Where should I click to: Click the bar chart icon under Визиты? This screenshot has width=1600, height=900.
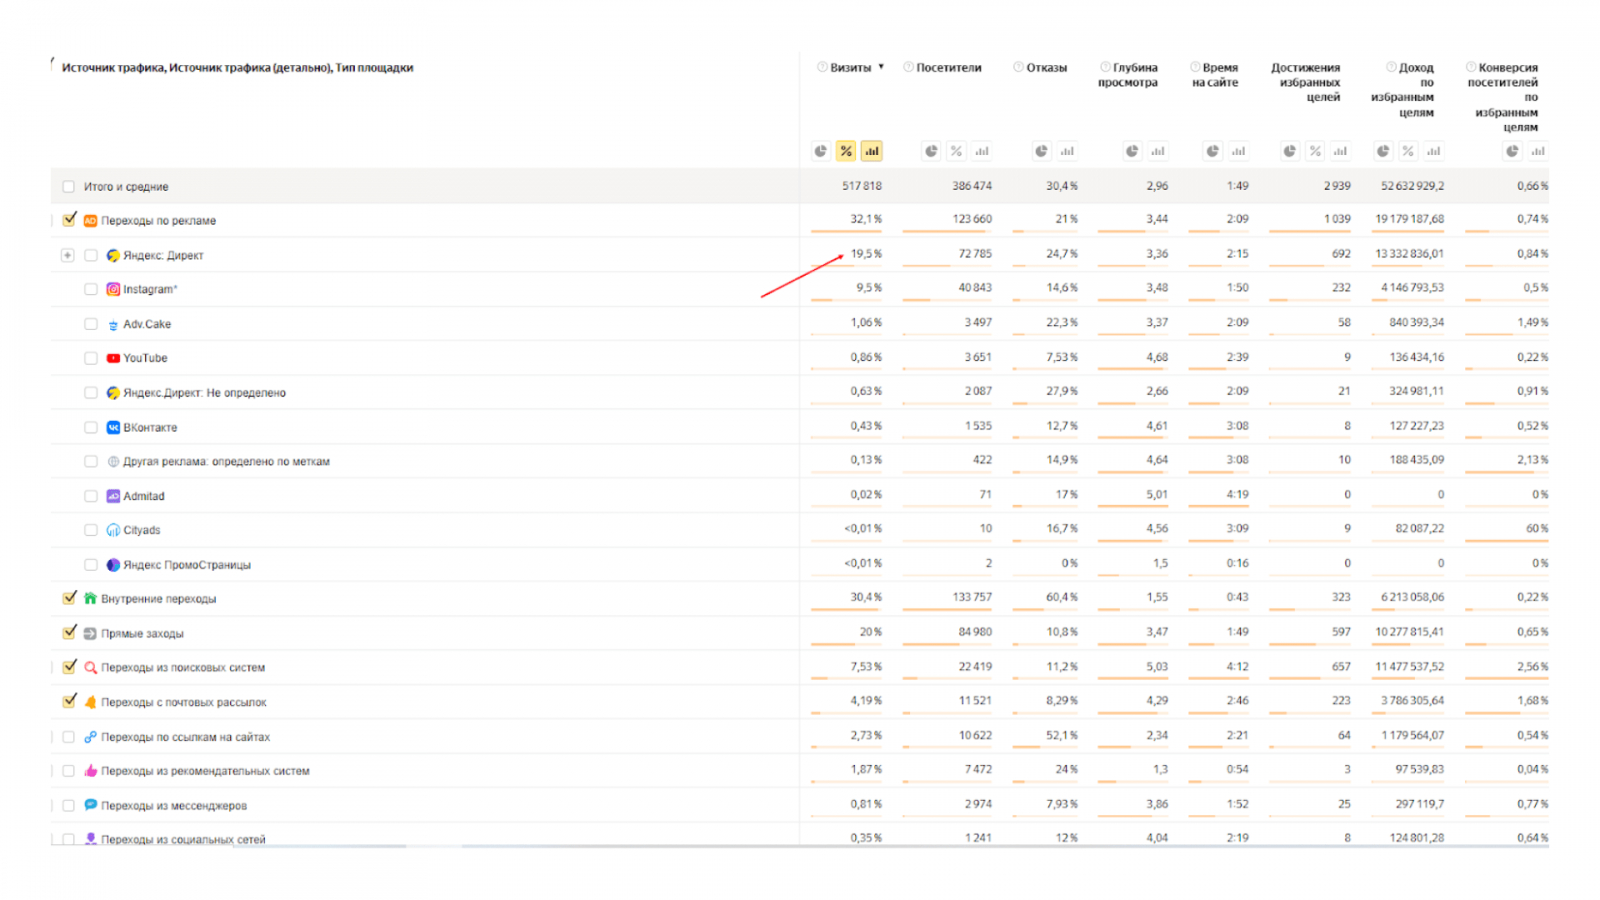point(872,151)
